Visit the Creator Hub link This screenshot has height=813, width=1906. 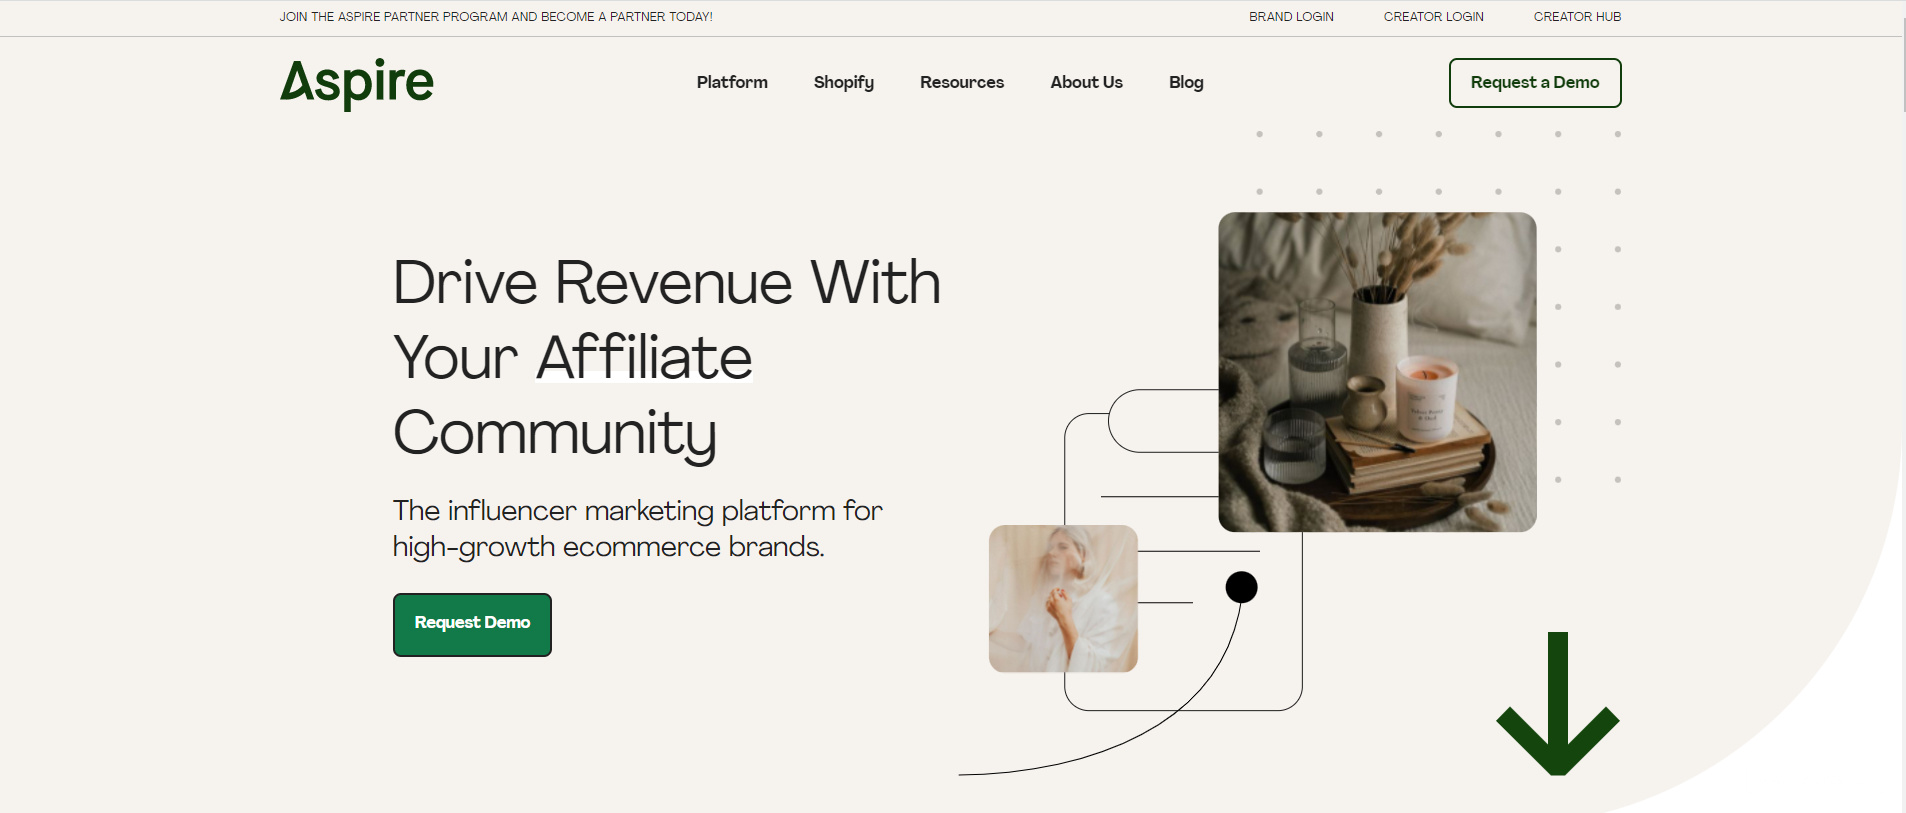1577,17
